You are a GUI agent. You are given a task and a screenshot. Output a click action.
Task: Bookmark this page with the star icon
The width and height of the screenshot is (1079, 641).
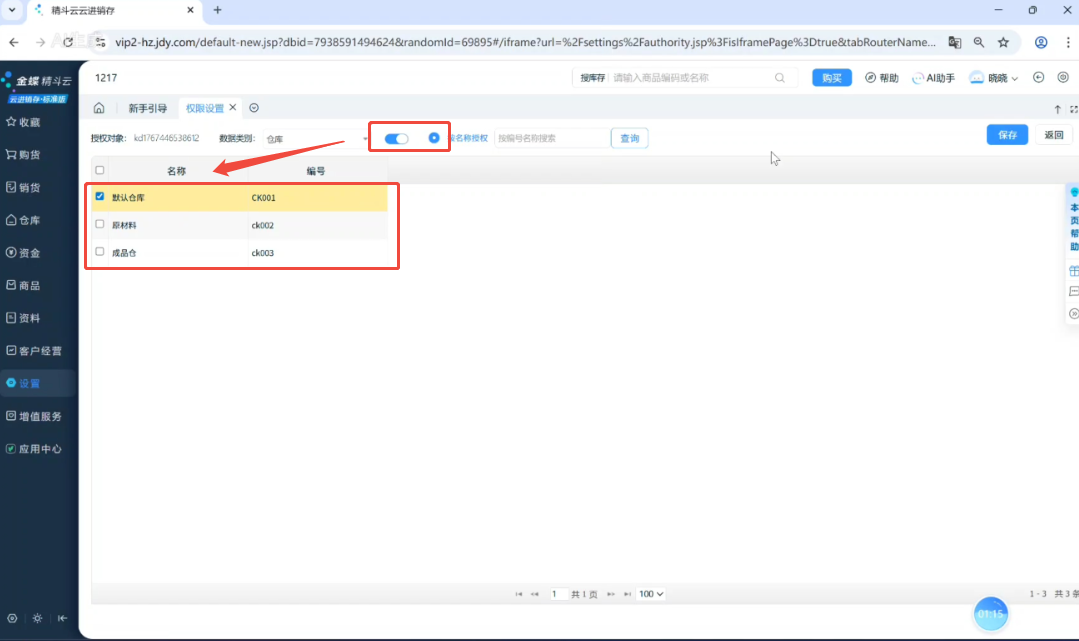pos(1003,42)
